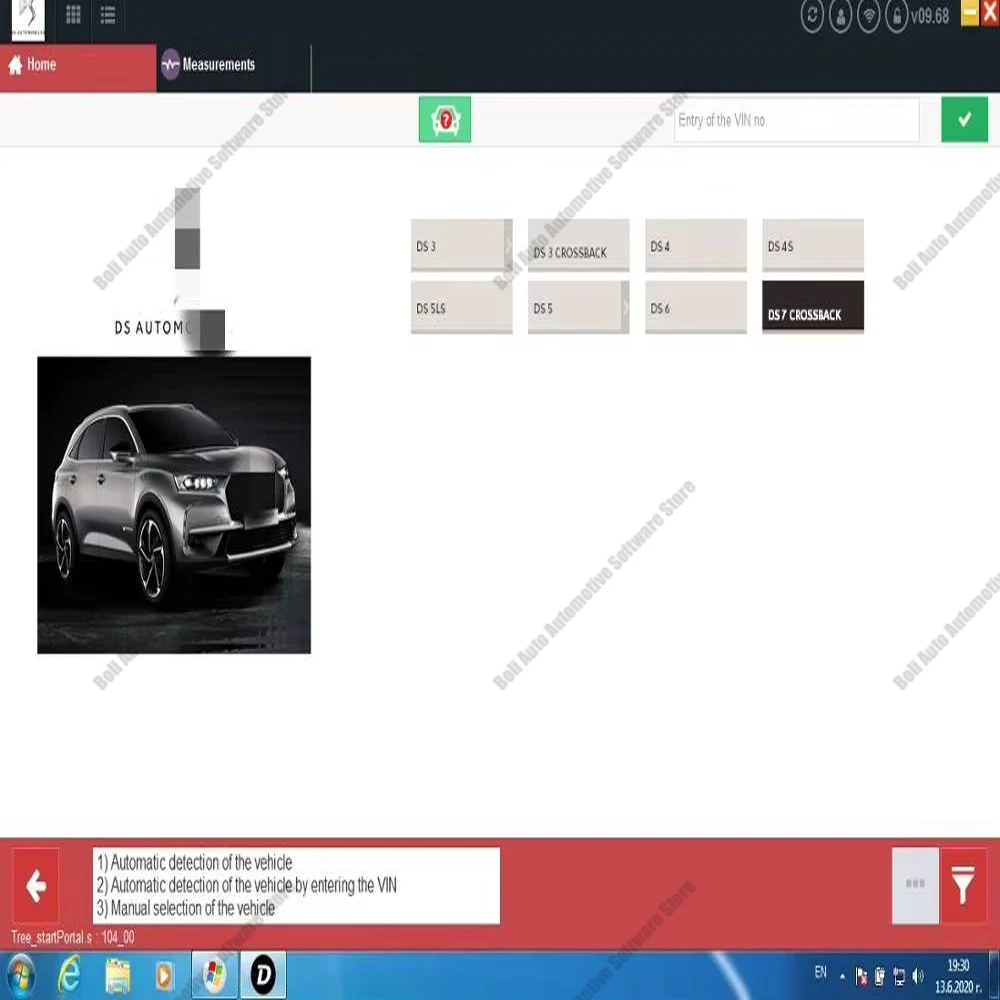Viewport: 1000px width, 1000px height.
Task: Click the unlocked padlock icon
Action: pos(897,17)
